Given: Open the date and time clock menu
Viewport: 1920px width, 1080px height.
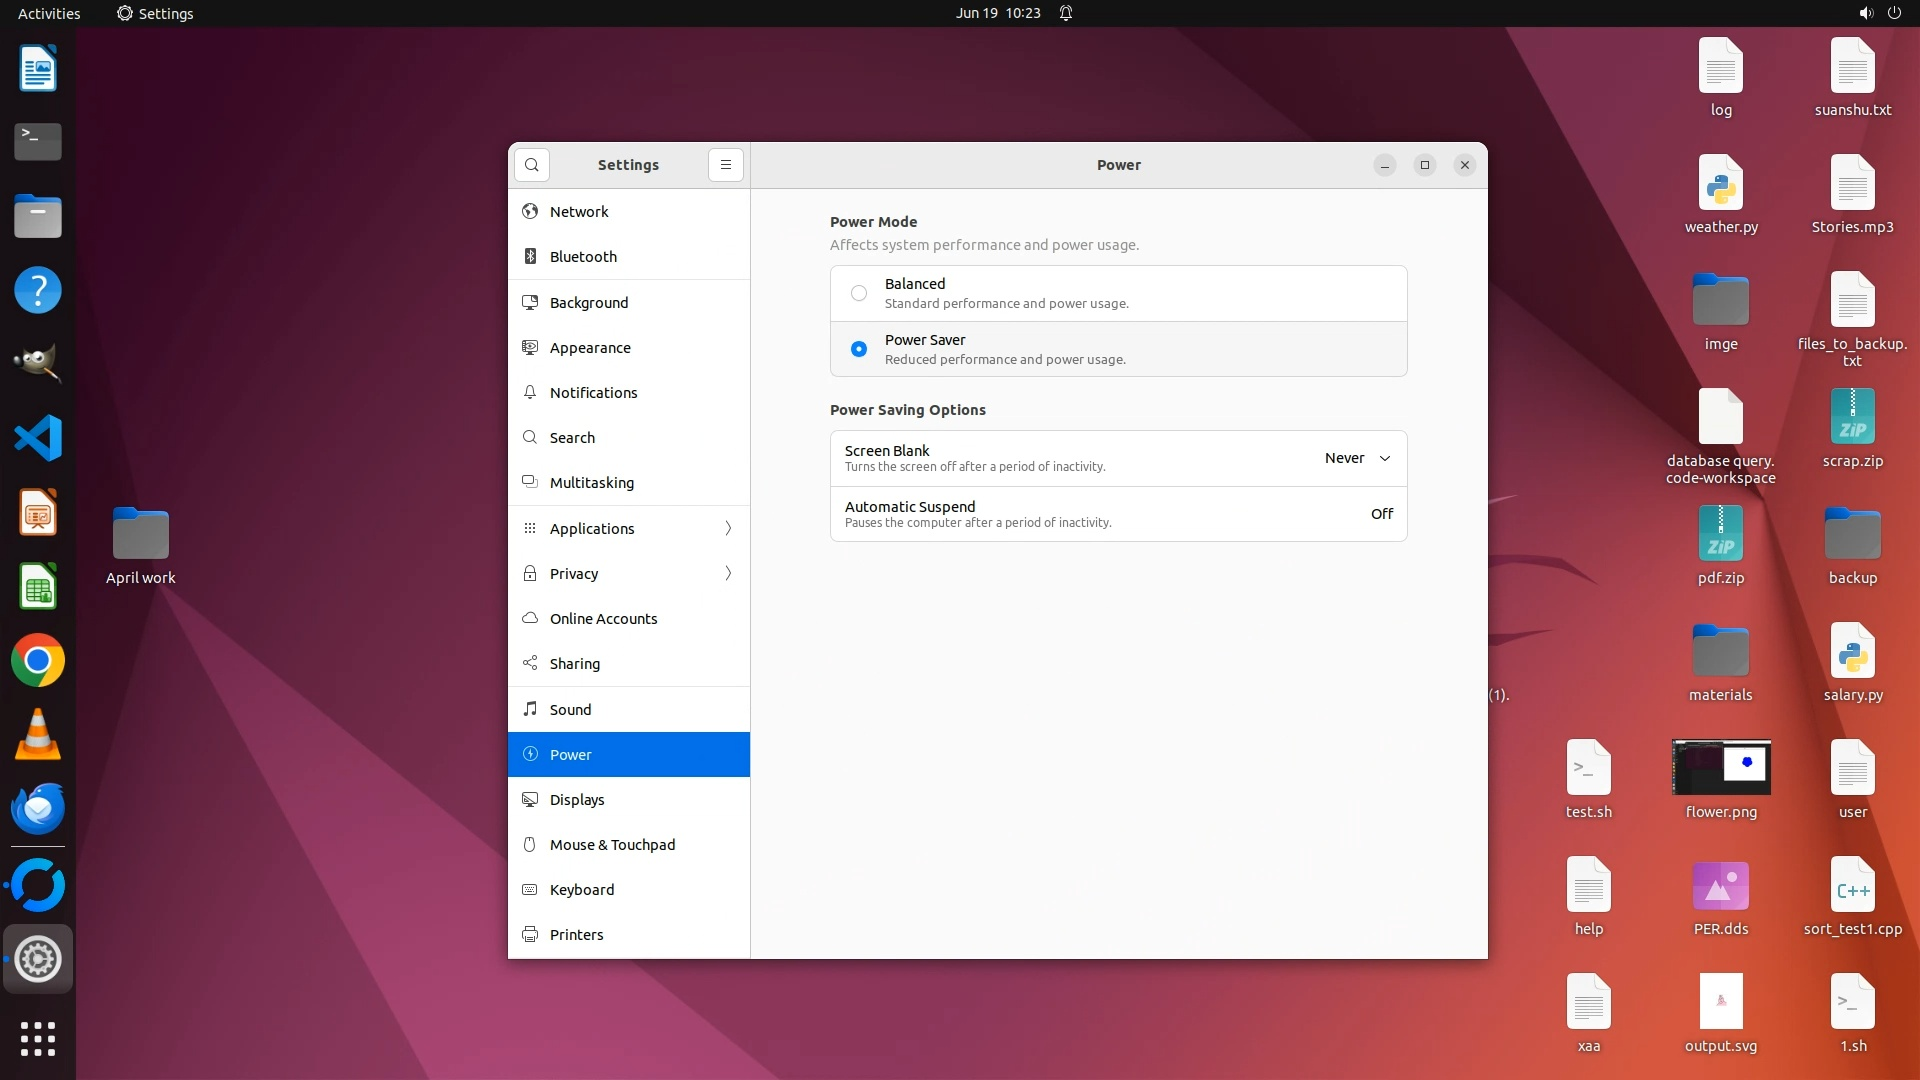Looking at the screenshot, I should pos(997,13).
